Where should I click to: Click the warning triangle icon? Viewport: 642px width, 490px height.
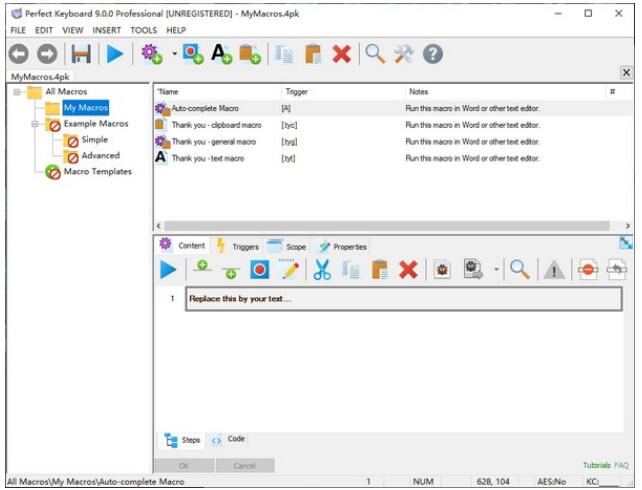(x=554, y=270)
